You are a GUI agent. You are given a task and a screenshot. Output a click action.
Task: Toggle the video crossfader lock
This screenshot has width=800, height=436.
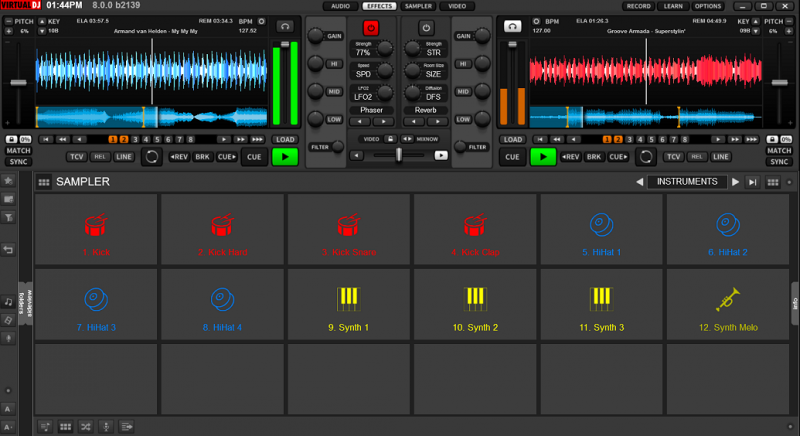point(390,139)
